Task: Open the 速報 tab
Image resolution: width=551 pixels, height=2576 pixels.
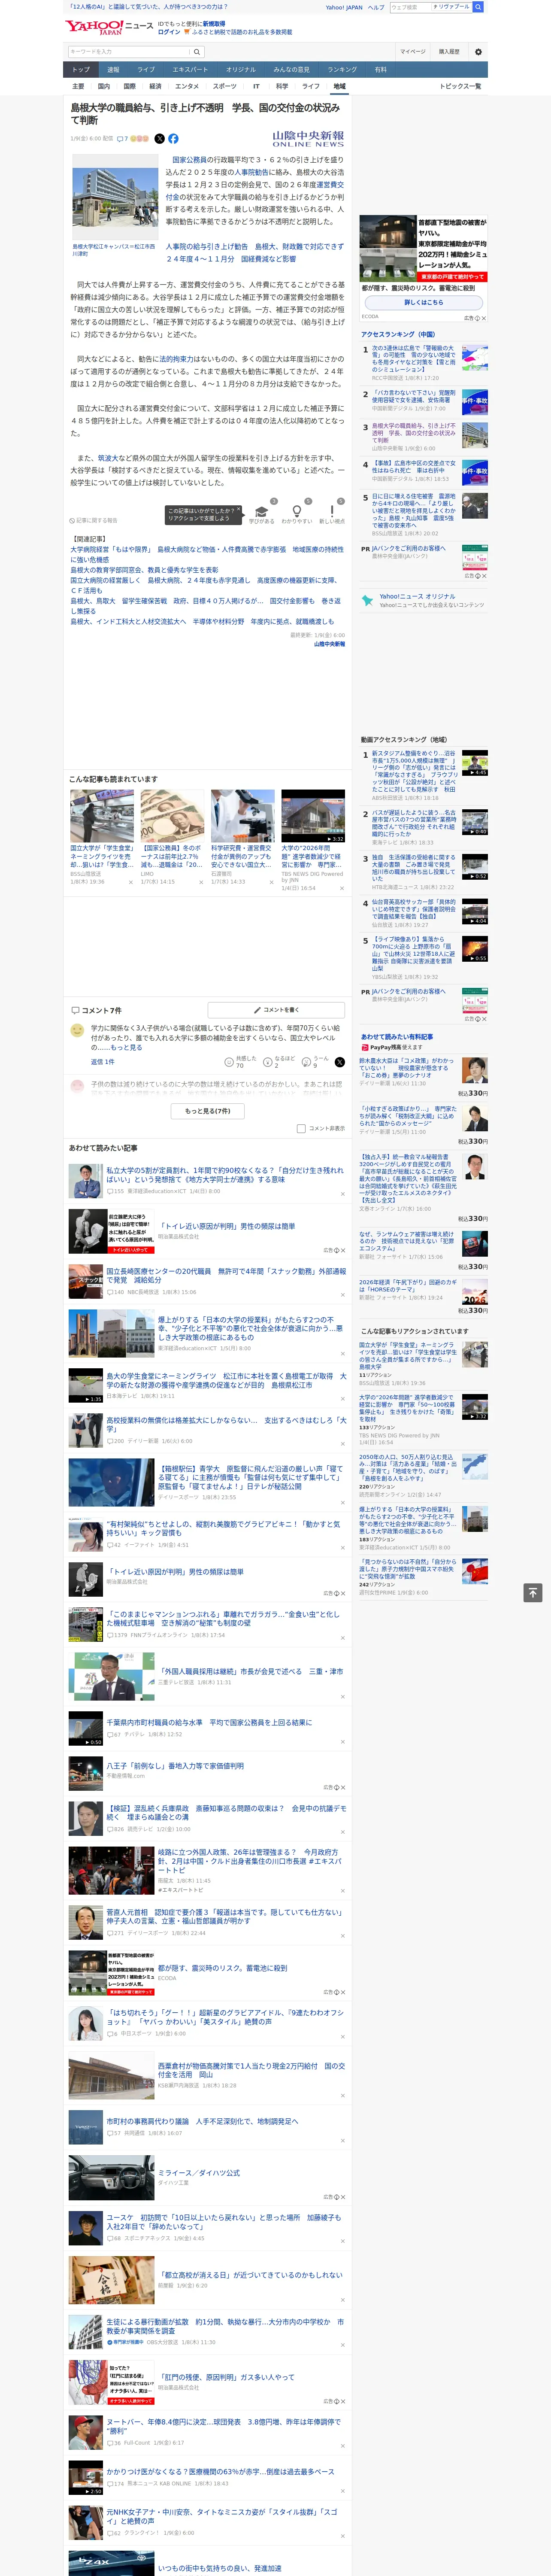Action: [113, 69]
